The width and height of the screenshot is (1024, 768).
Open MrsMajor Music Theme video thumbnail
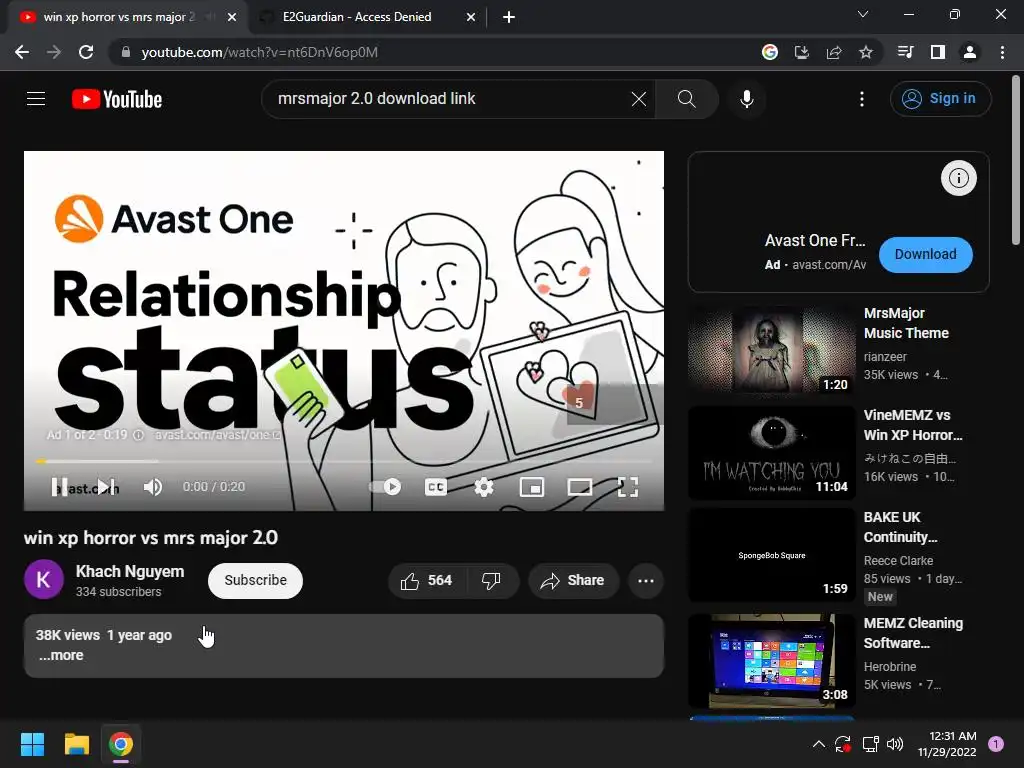coord(771,349)
